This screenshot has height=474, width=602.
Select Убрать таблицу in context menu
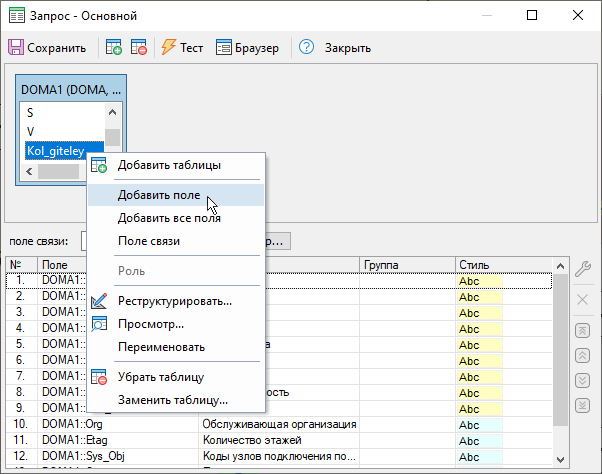coord(161,377)
